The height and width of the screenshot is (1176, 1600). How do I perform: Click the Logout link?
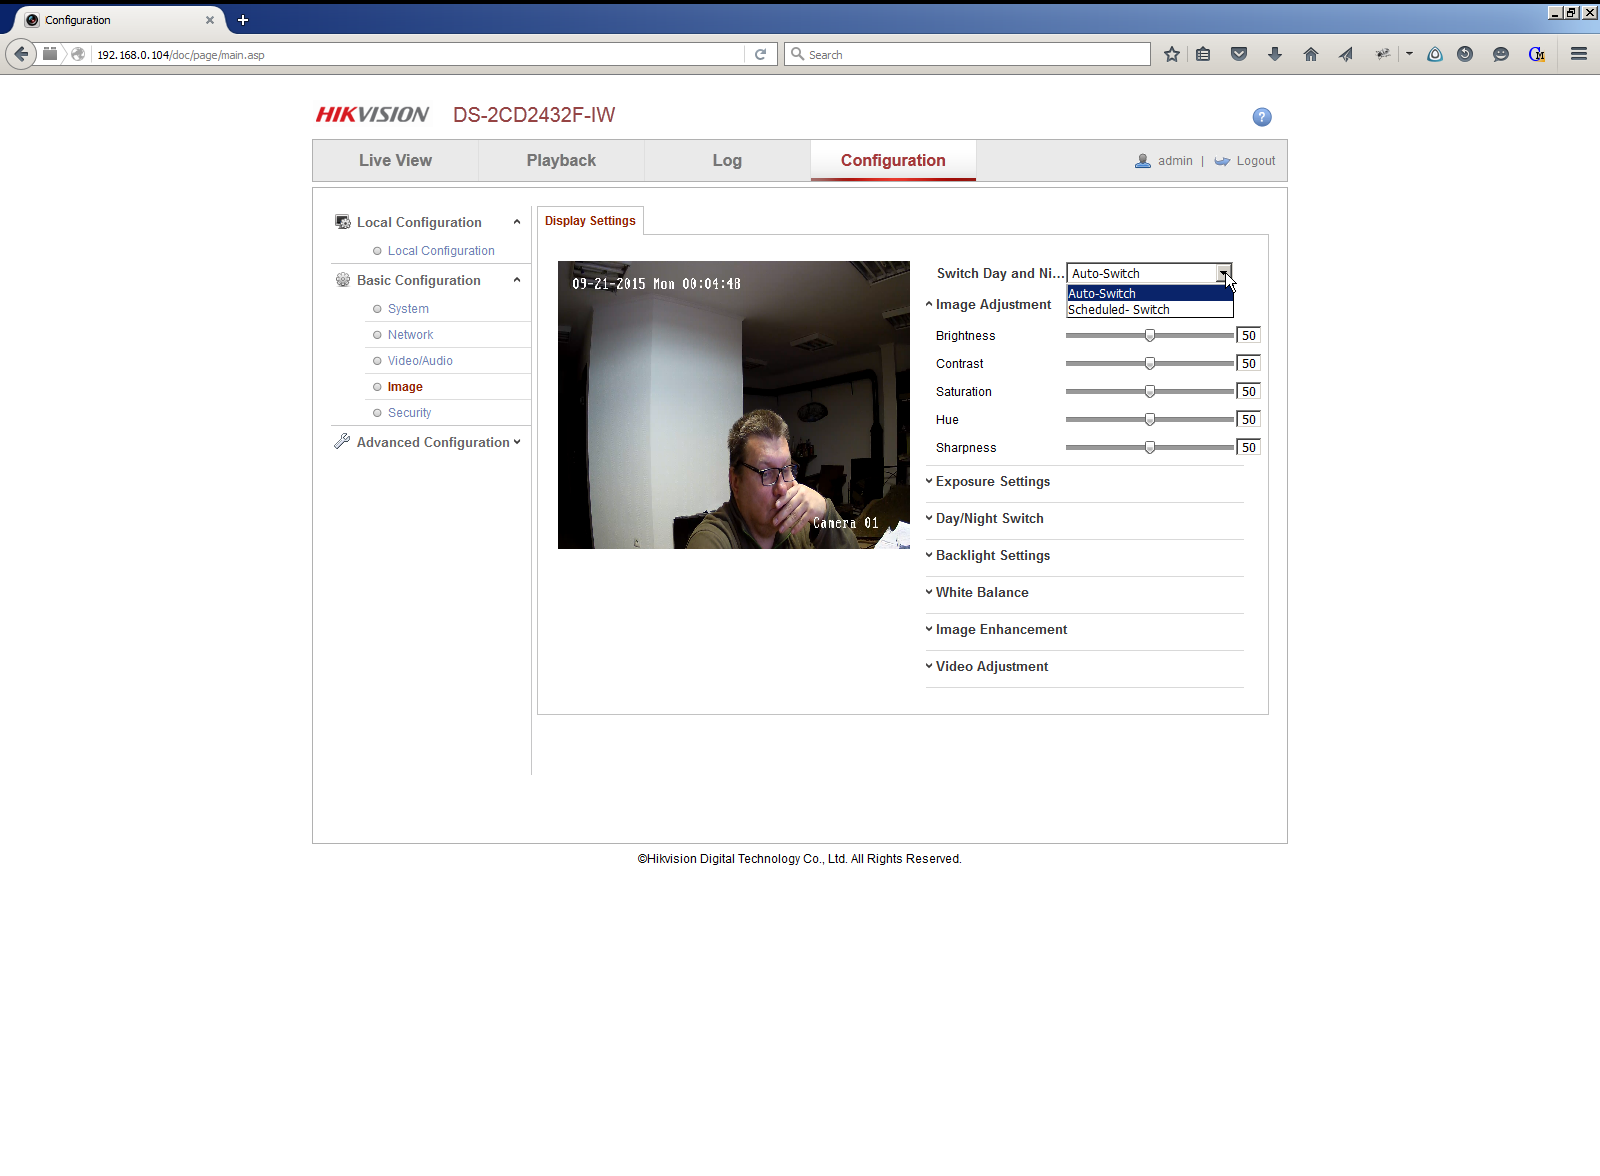(1255, 161)
